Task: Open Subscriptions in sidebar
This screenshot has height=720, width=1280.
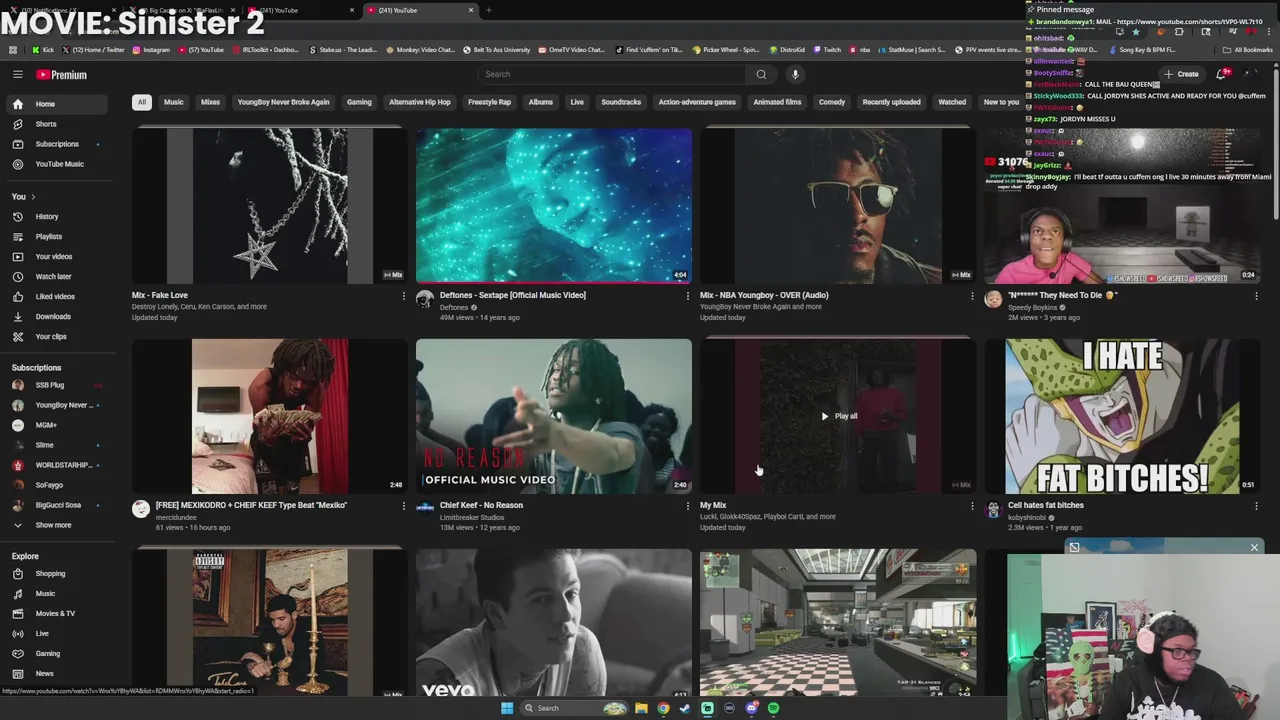Action: pos(58,144)
